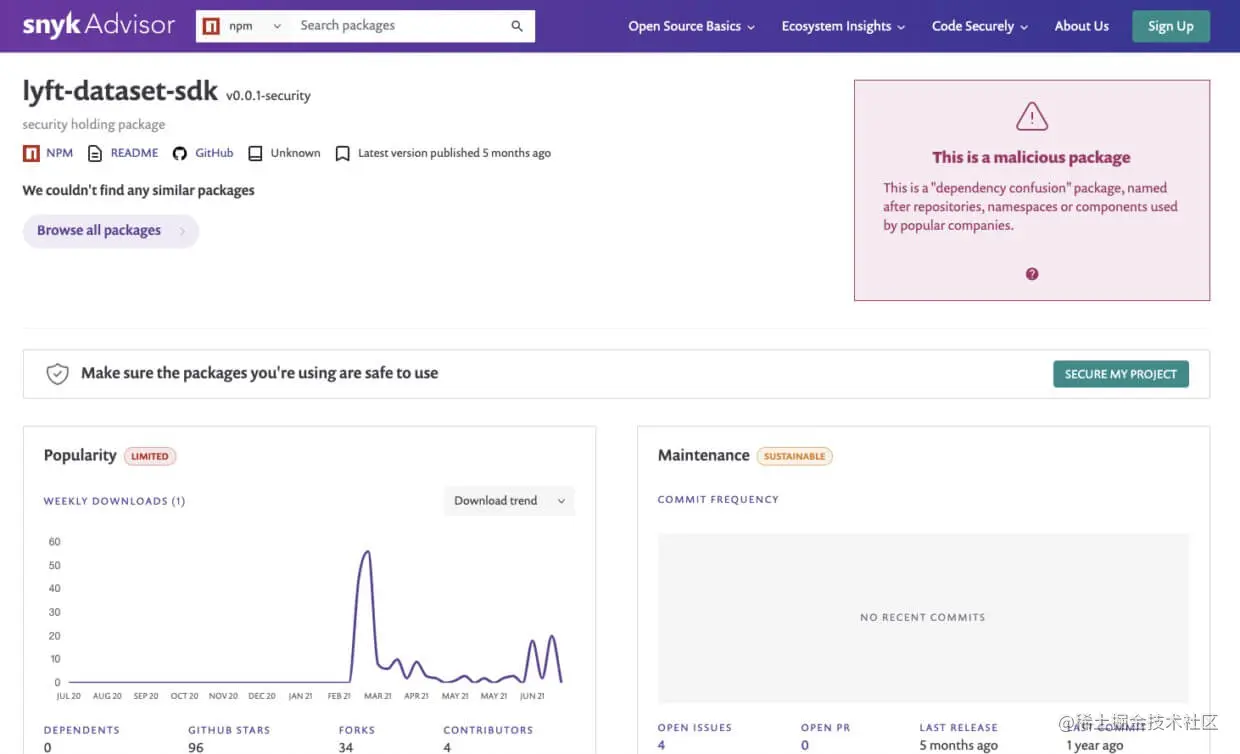Click the warning triangle icon in the alert box
The width and height of the screenshot is (1240, 754).
tap(1031, 115)
